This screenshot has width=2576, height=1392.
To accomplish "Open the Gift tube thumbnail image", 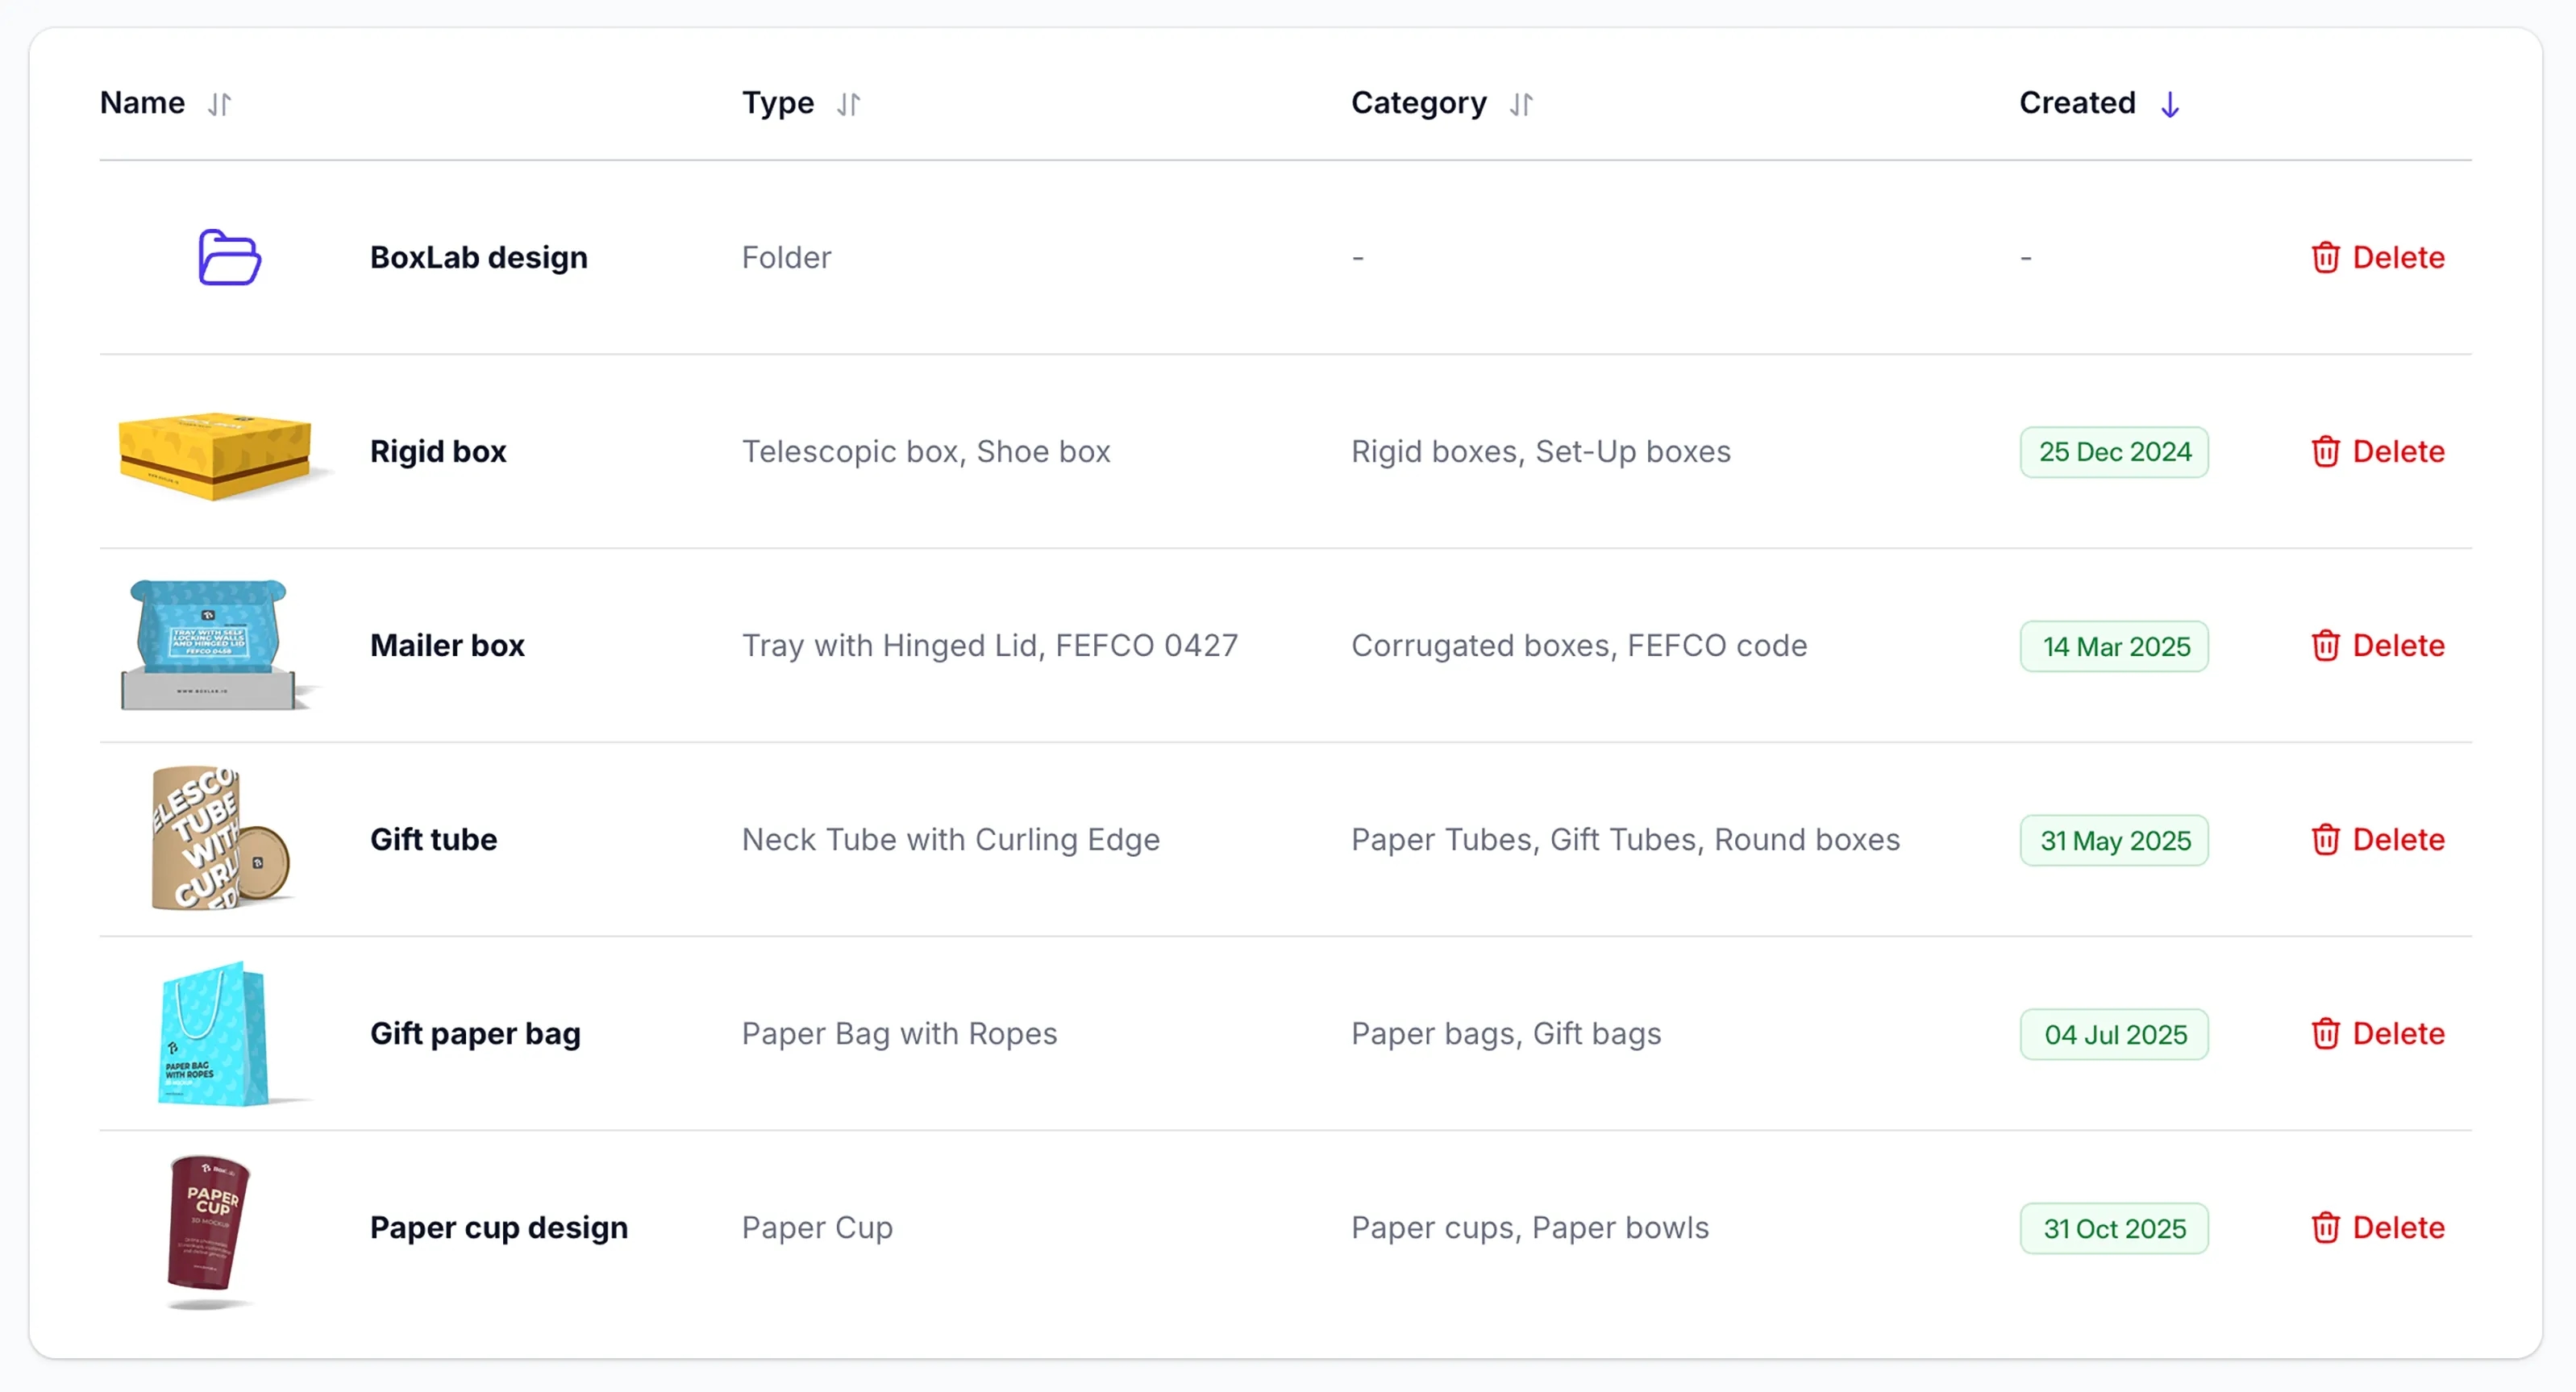I will [213, 839].
